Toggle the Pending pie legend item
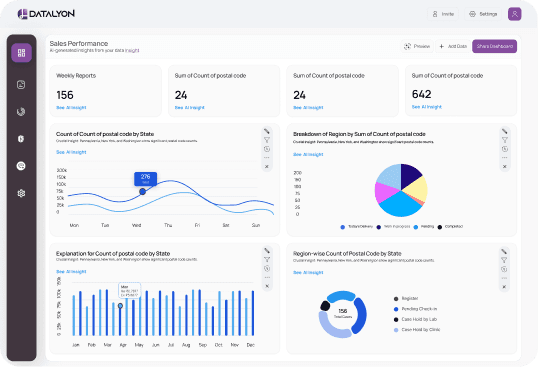 (424, 227)
